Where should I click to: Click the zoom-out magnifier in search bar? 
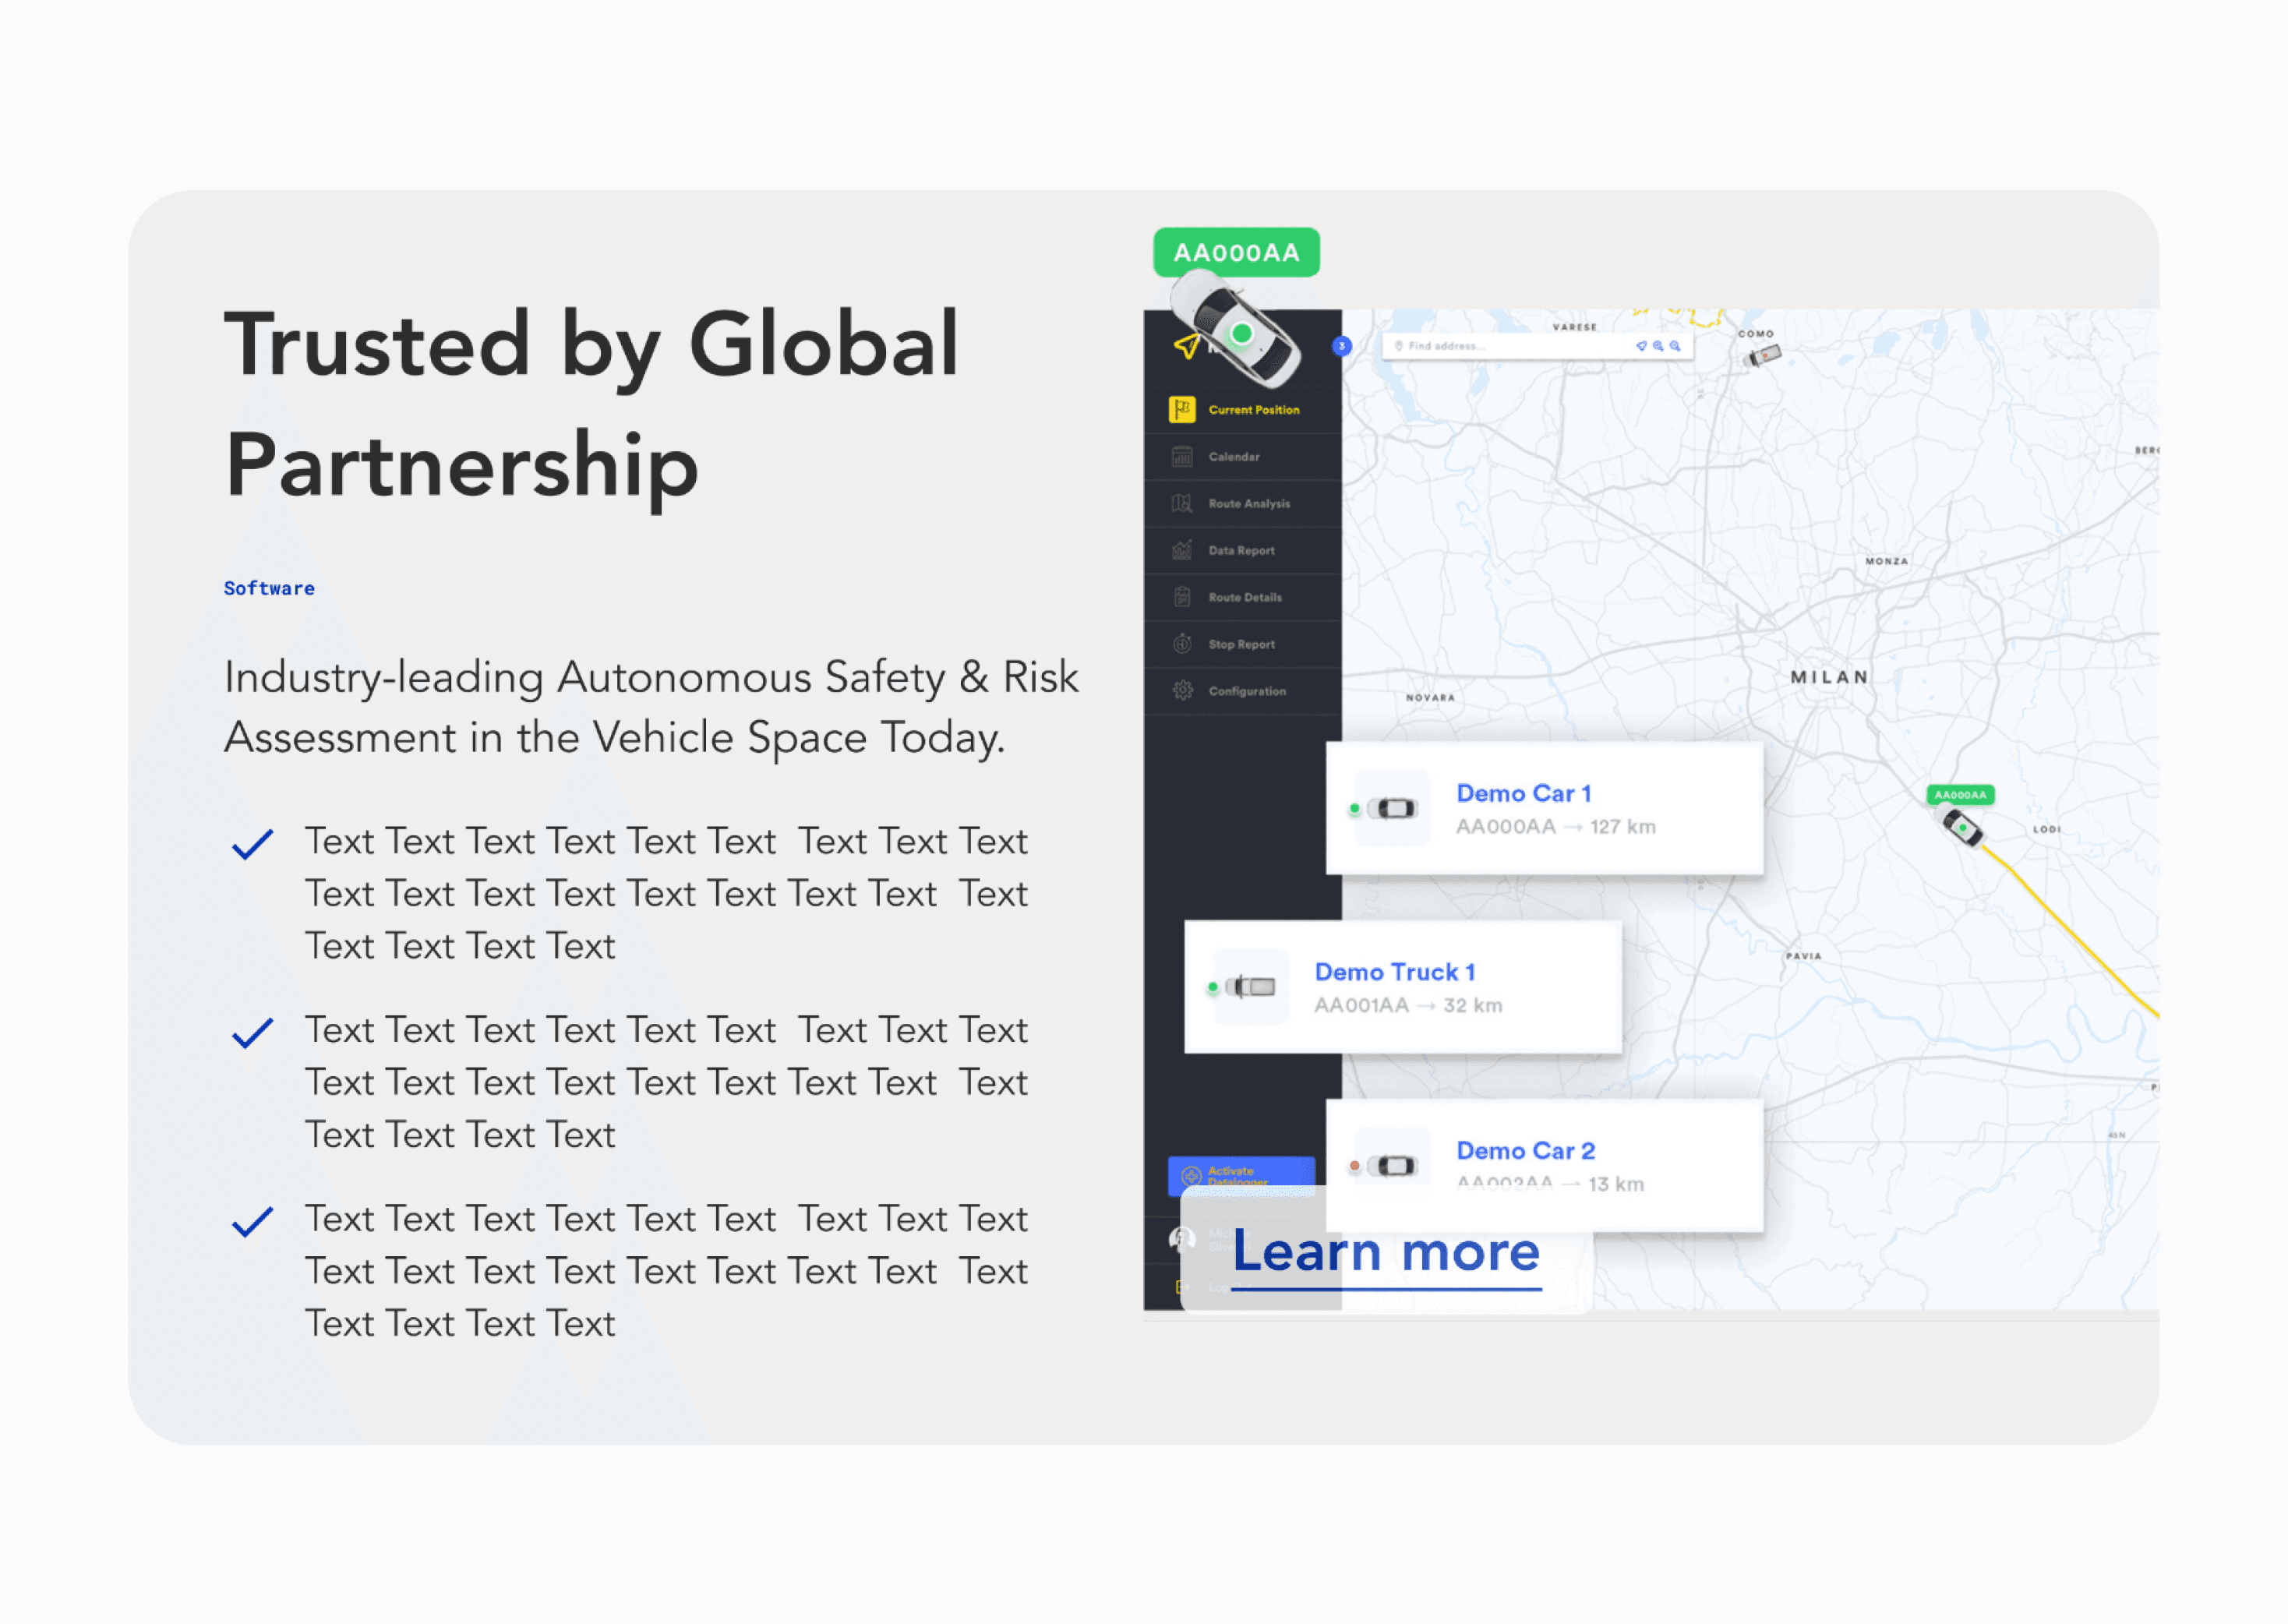tap(1675, 346)
